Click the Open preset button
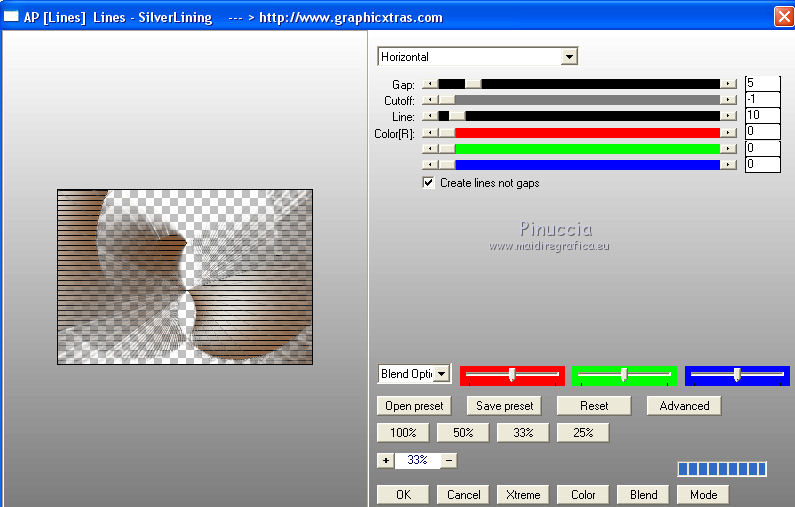The width and height of the screenshot is (795, 507). click(414, 406)
